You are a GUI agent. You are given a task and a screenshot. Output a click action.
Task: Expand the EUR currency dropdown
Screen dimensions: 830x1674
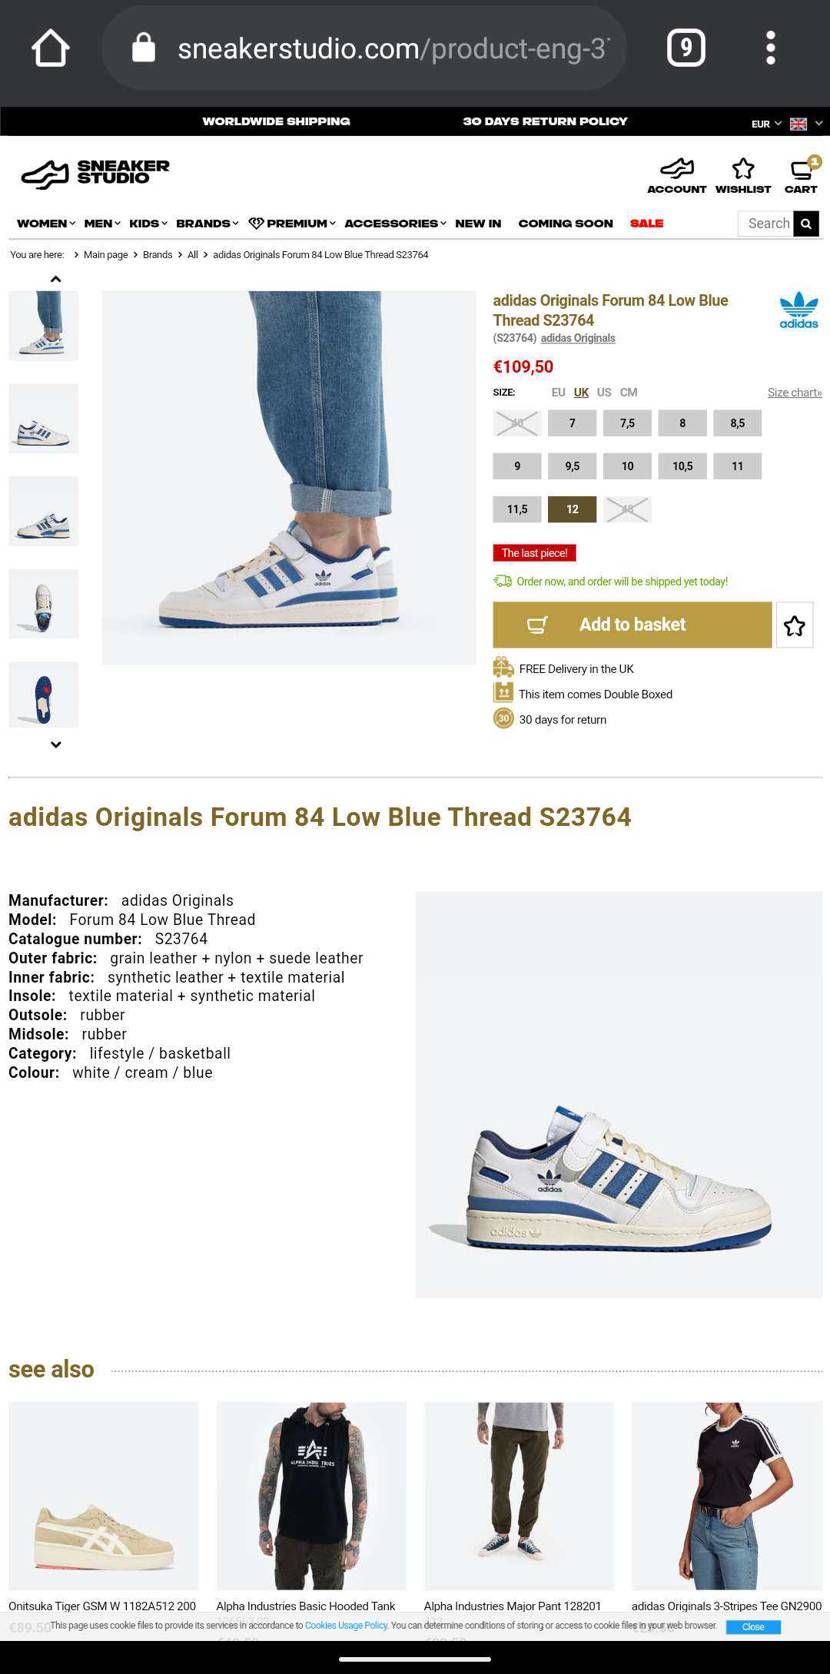(767, 124)
